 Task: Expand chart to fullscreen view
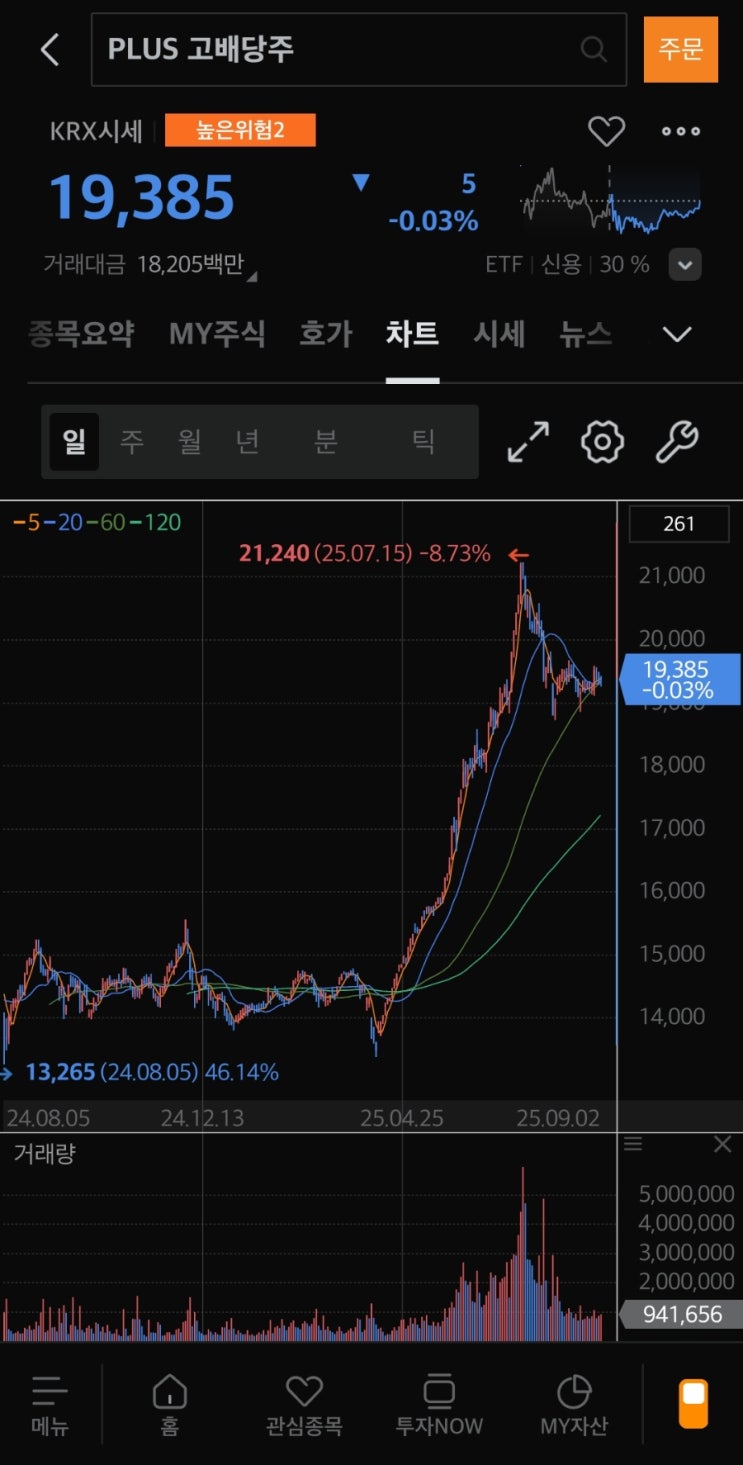tap(528, 441)
